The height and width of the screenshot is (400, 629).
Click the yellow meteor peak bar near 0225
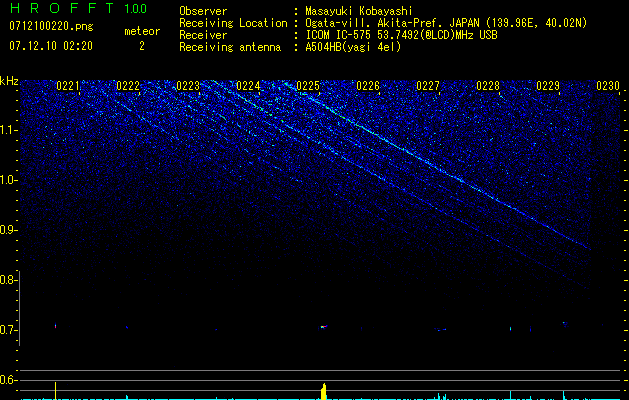324,392
